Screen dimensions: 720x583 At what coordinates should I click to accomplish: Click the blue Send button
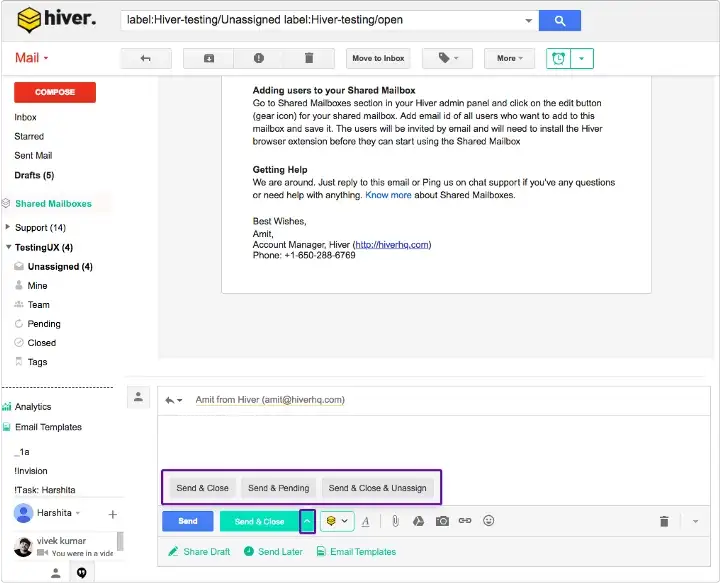click(188, 521)
